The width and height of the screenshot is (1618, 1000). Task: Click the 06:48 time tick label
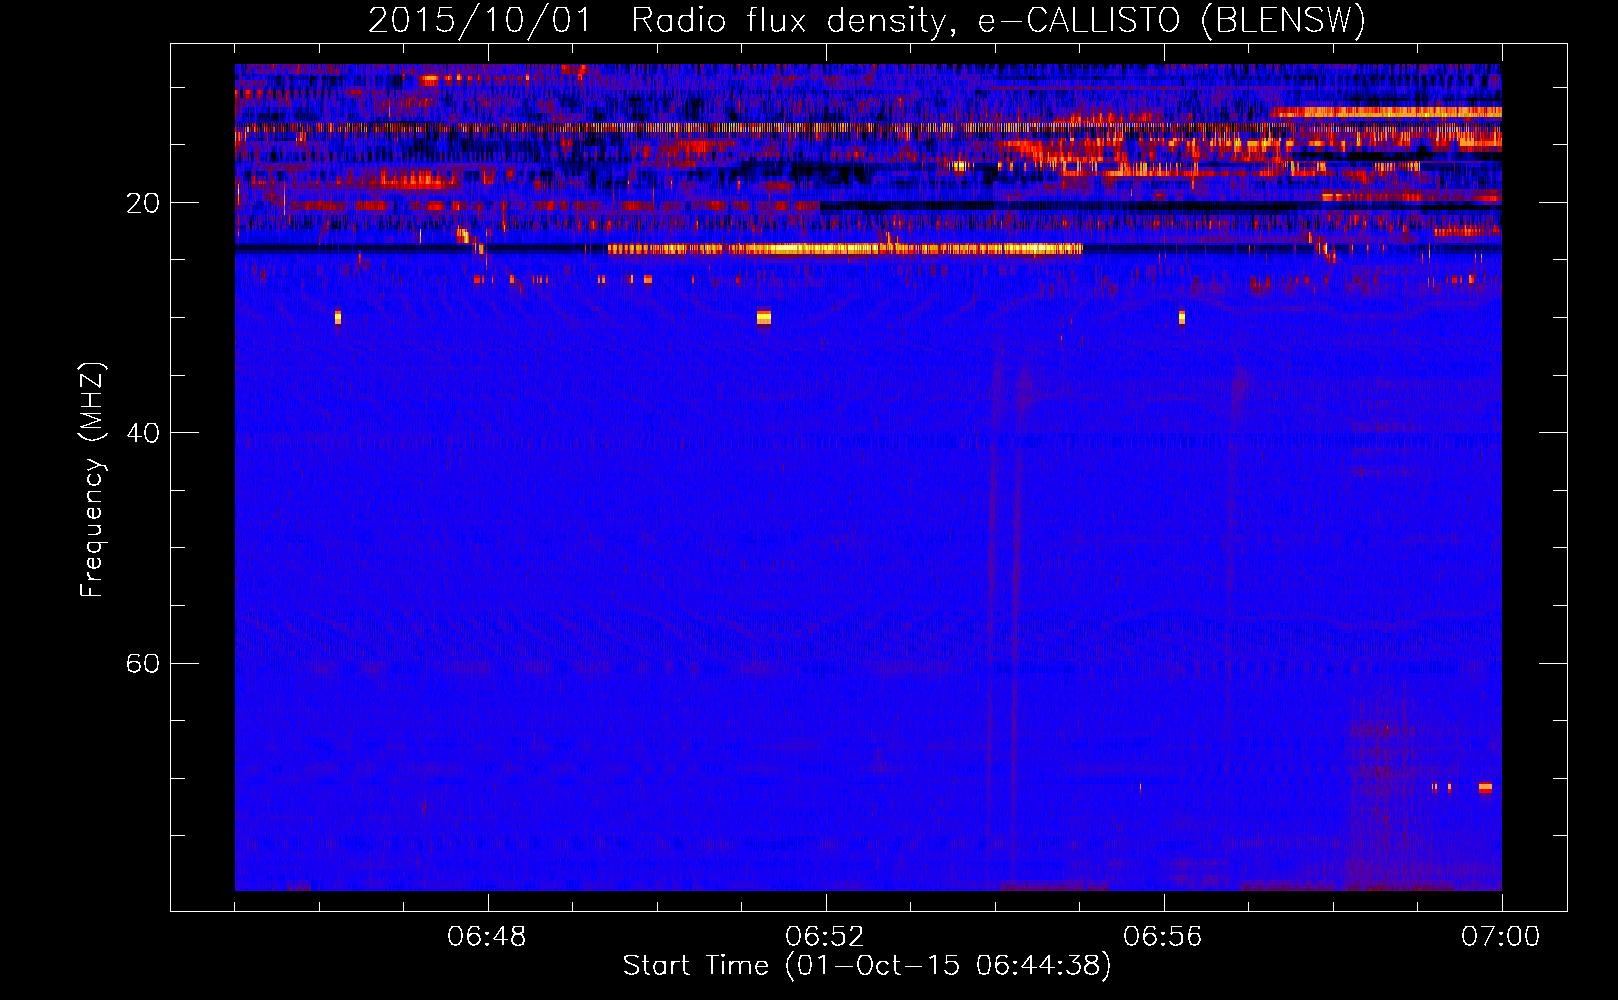pos(487,937)
